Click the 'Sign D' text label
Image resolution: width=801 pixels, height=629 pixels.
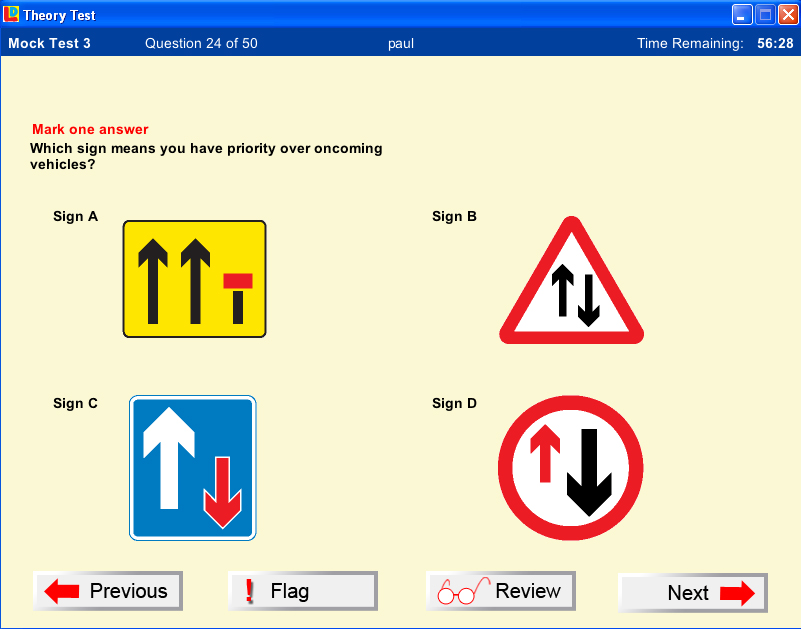[x=454, y=403]
